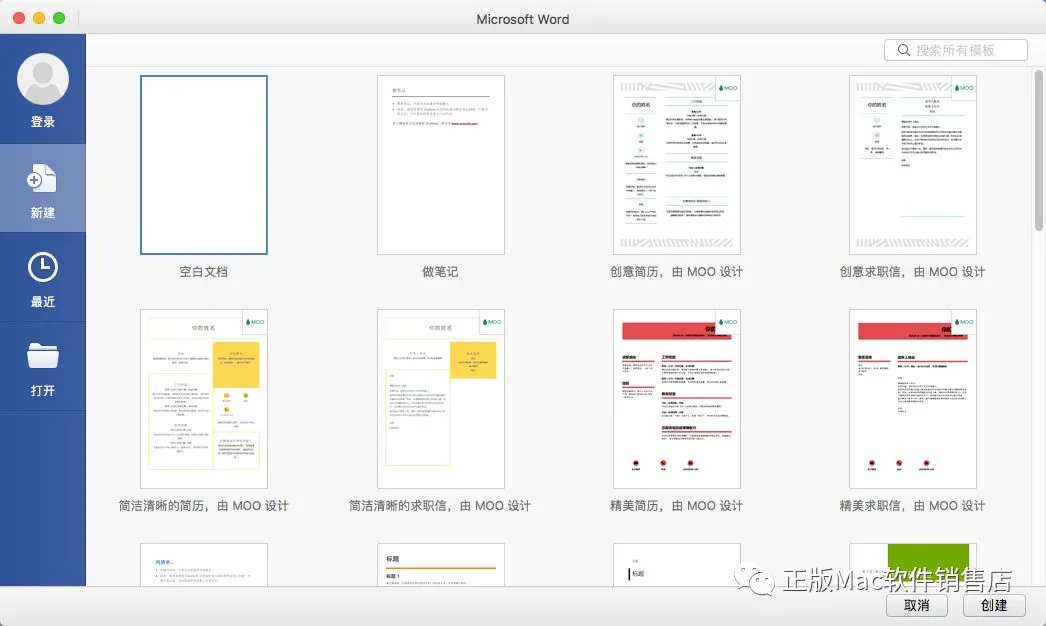Screen dimensions: 1046x626
Task: Select the 简洁清晰的求职信 template thumbnail
Action: (x=440, y=398)
